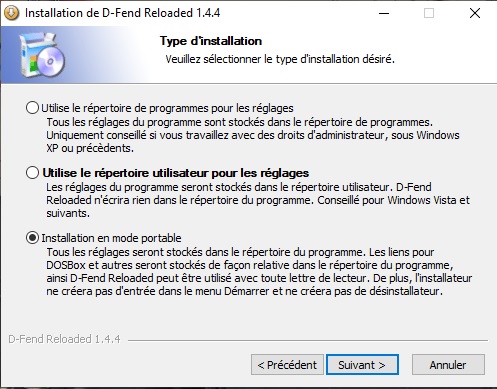Click the installer icon in the title bar
497x389 pixels.
tap(12, 13)
